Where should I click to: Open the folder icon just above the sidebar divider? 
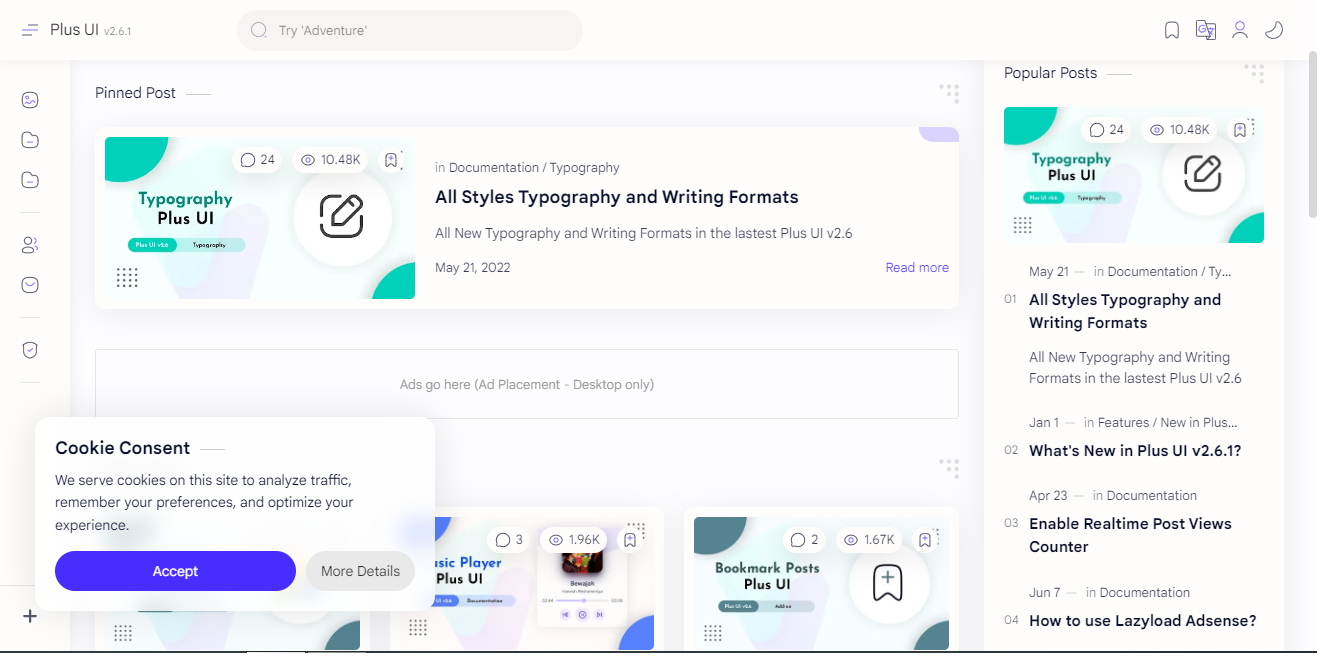[x=30, y=180]
